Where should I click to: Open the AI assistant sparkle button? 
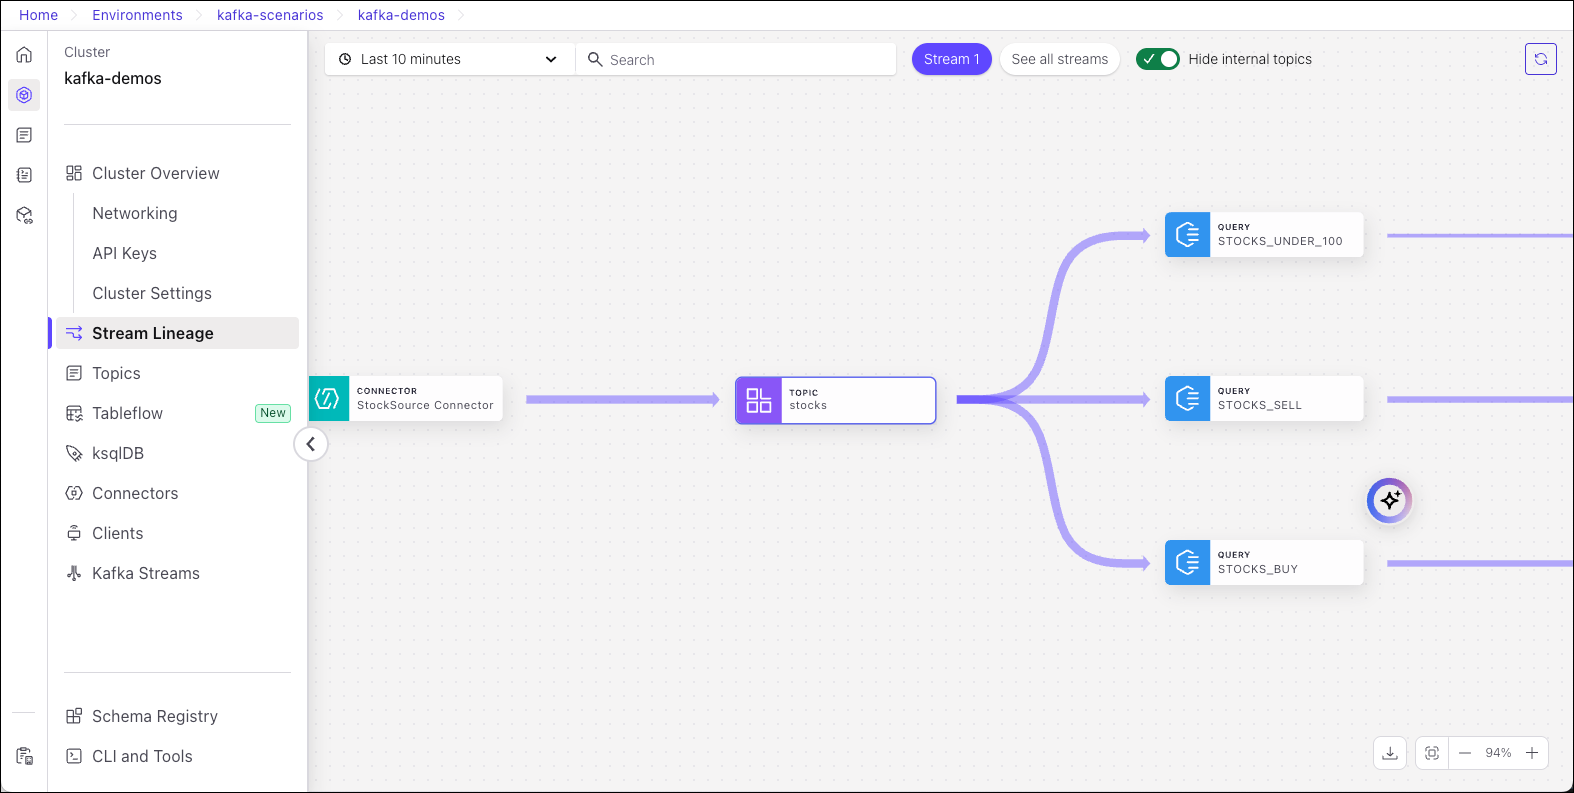(1389, 500)
